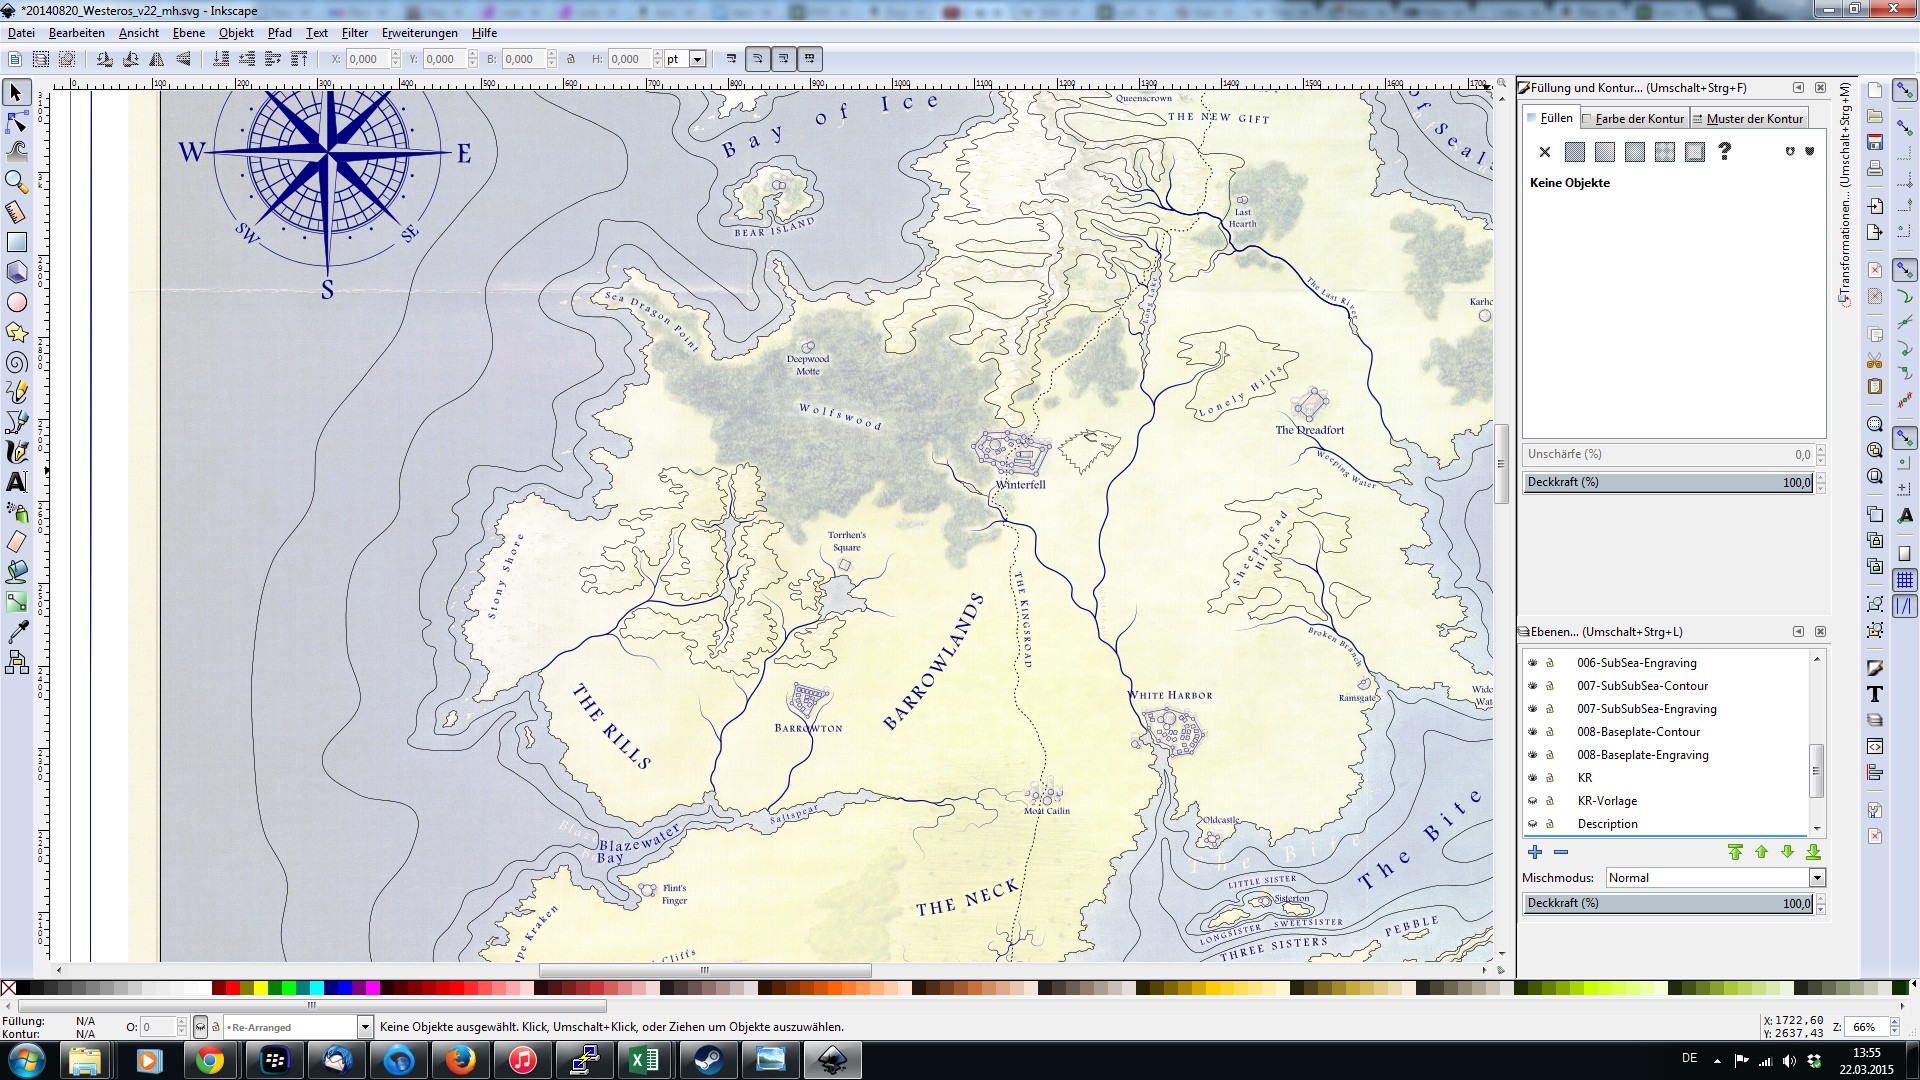Select the Text tool in toolbox

16,482
